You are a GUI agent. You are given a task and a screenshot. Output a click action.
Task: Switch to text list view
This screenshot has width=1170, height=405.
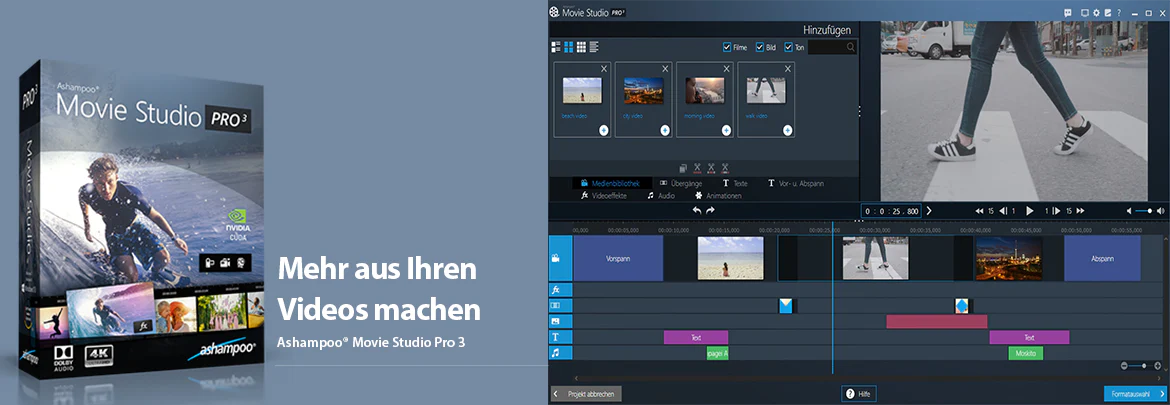[x=594, y=47]
